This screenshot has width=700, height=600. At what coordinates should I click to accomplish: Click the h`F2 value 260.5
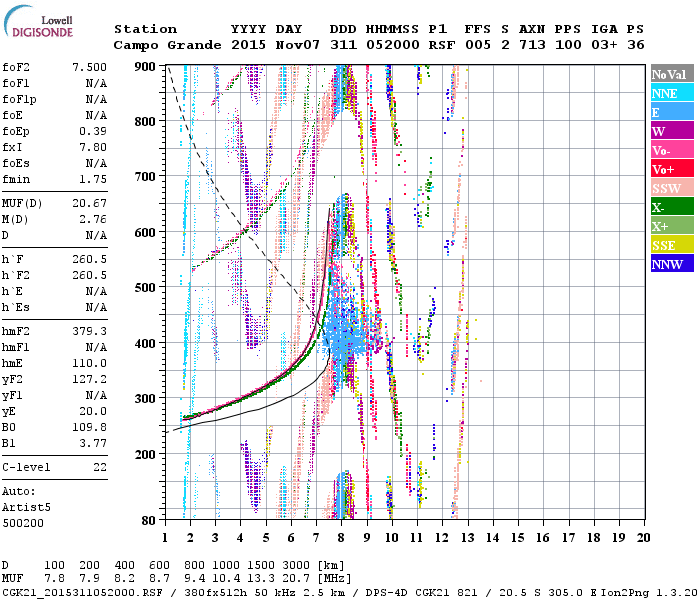[x=89, y=275]
